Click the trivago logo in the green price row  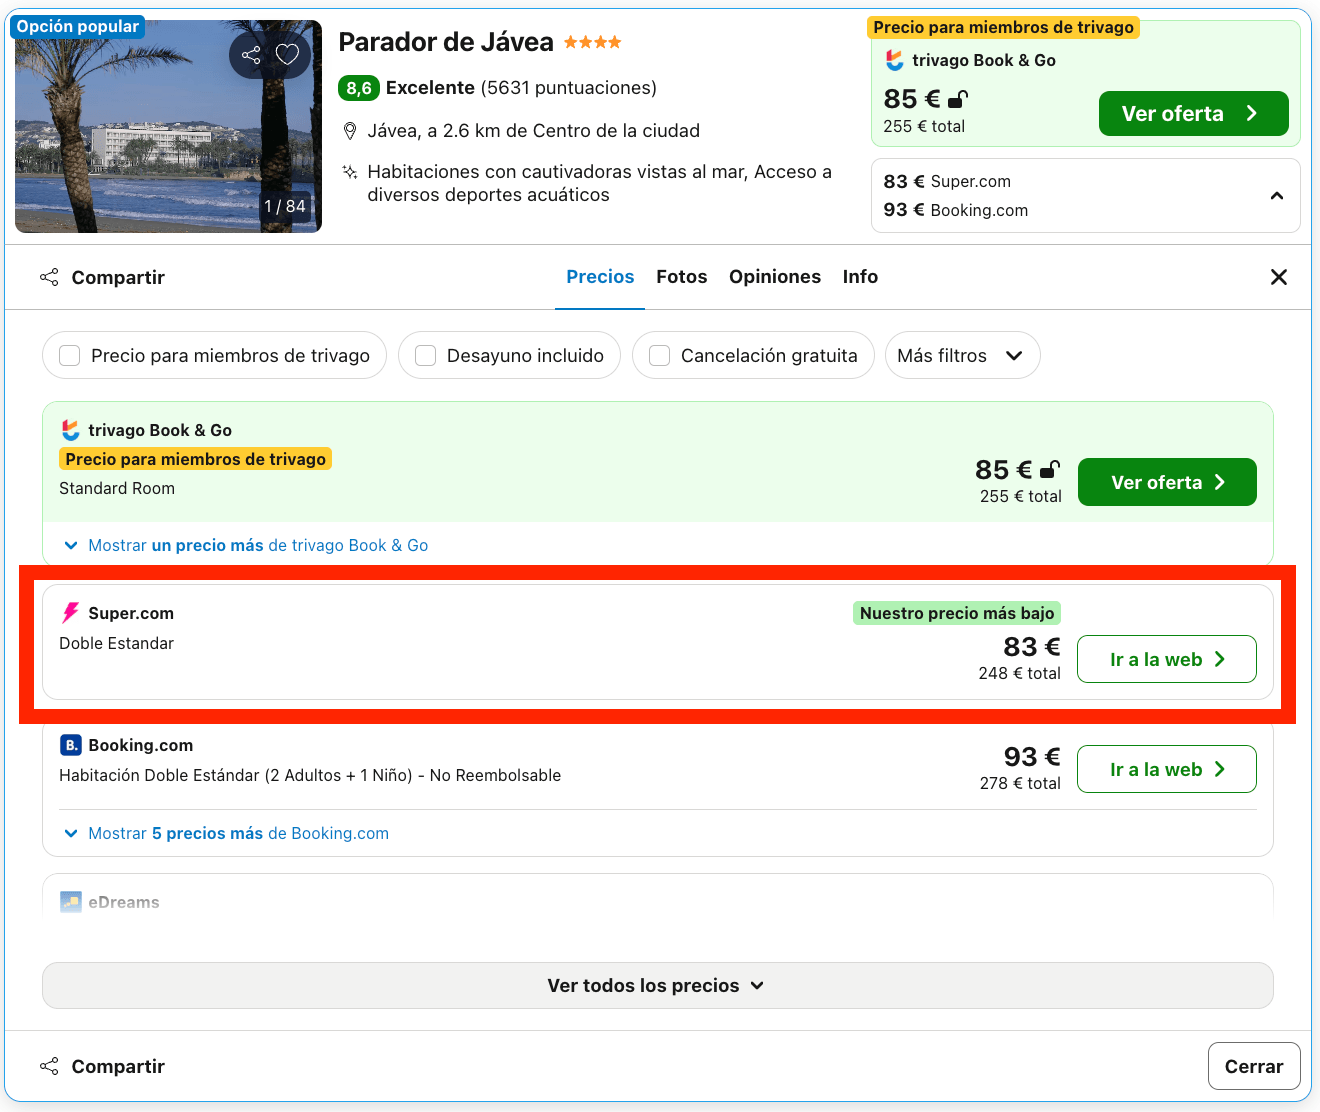[70, 430]
